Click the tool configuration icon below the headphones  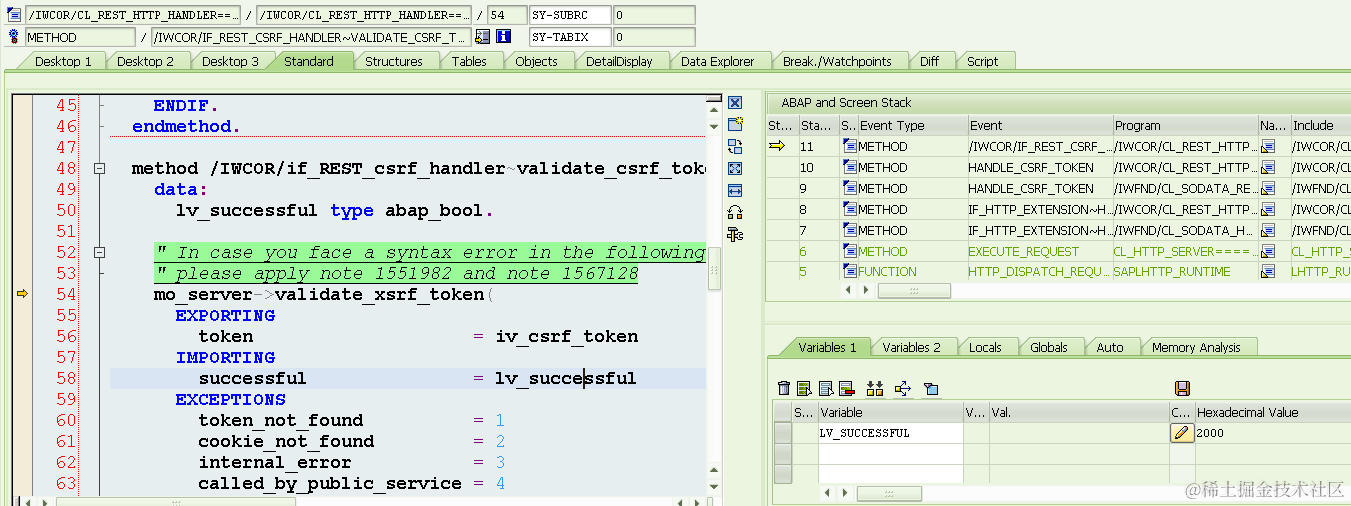click(x=735, y=234)
